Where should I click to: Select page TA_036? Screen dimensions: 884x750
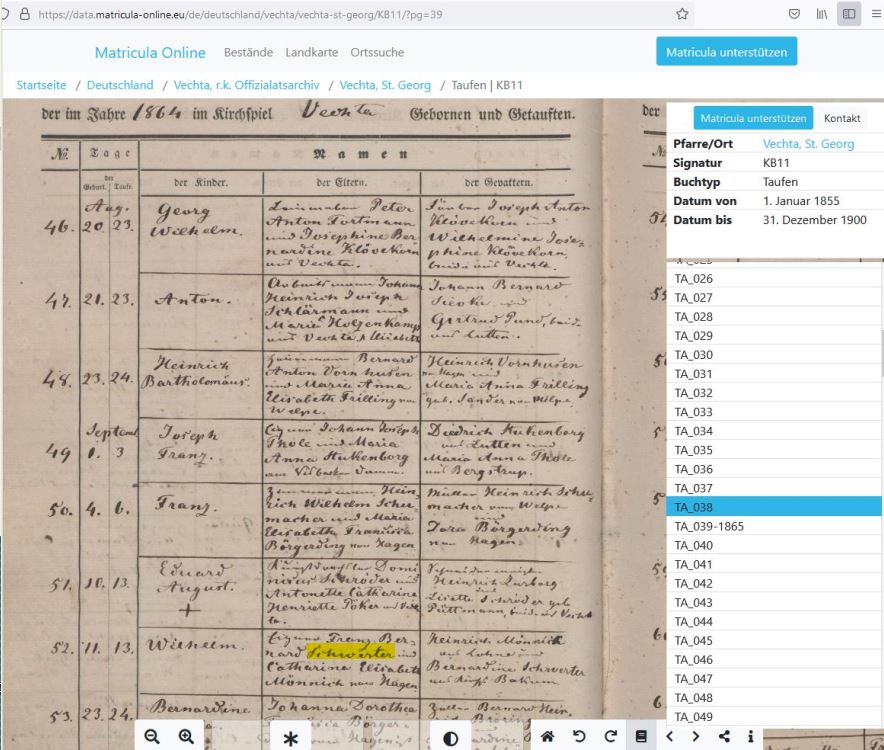pyautogui.click(x=774, y=469)
